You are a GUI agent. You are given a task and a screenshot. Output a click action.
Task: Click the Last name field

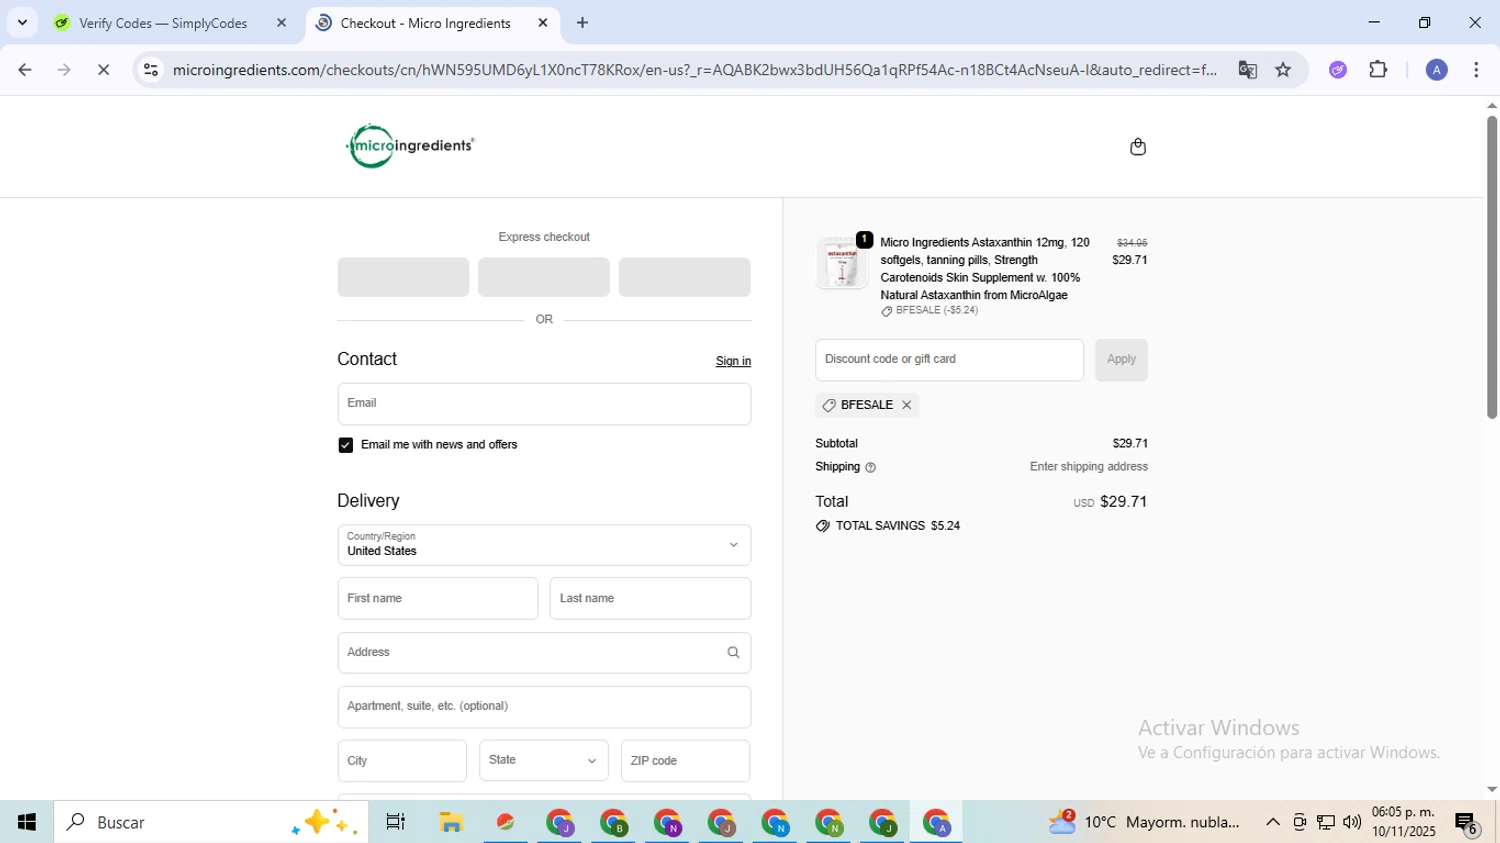[x=650, y=598]
